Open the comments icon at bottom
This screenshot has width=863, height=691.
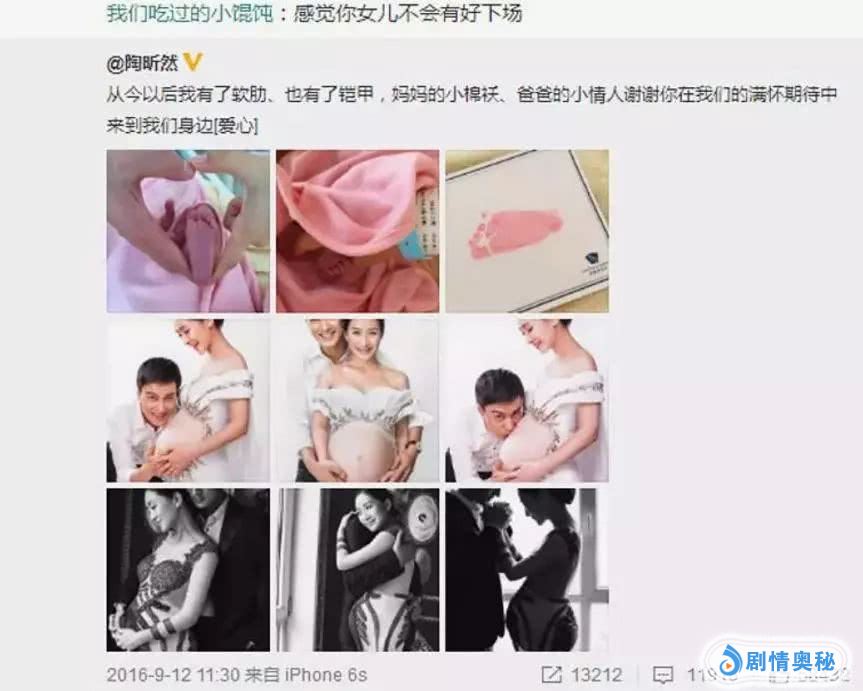[x=663, y=675]
